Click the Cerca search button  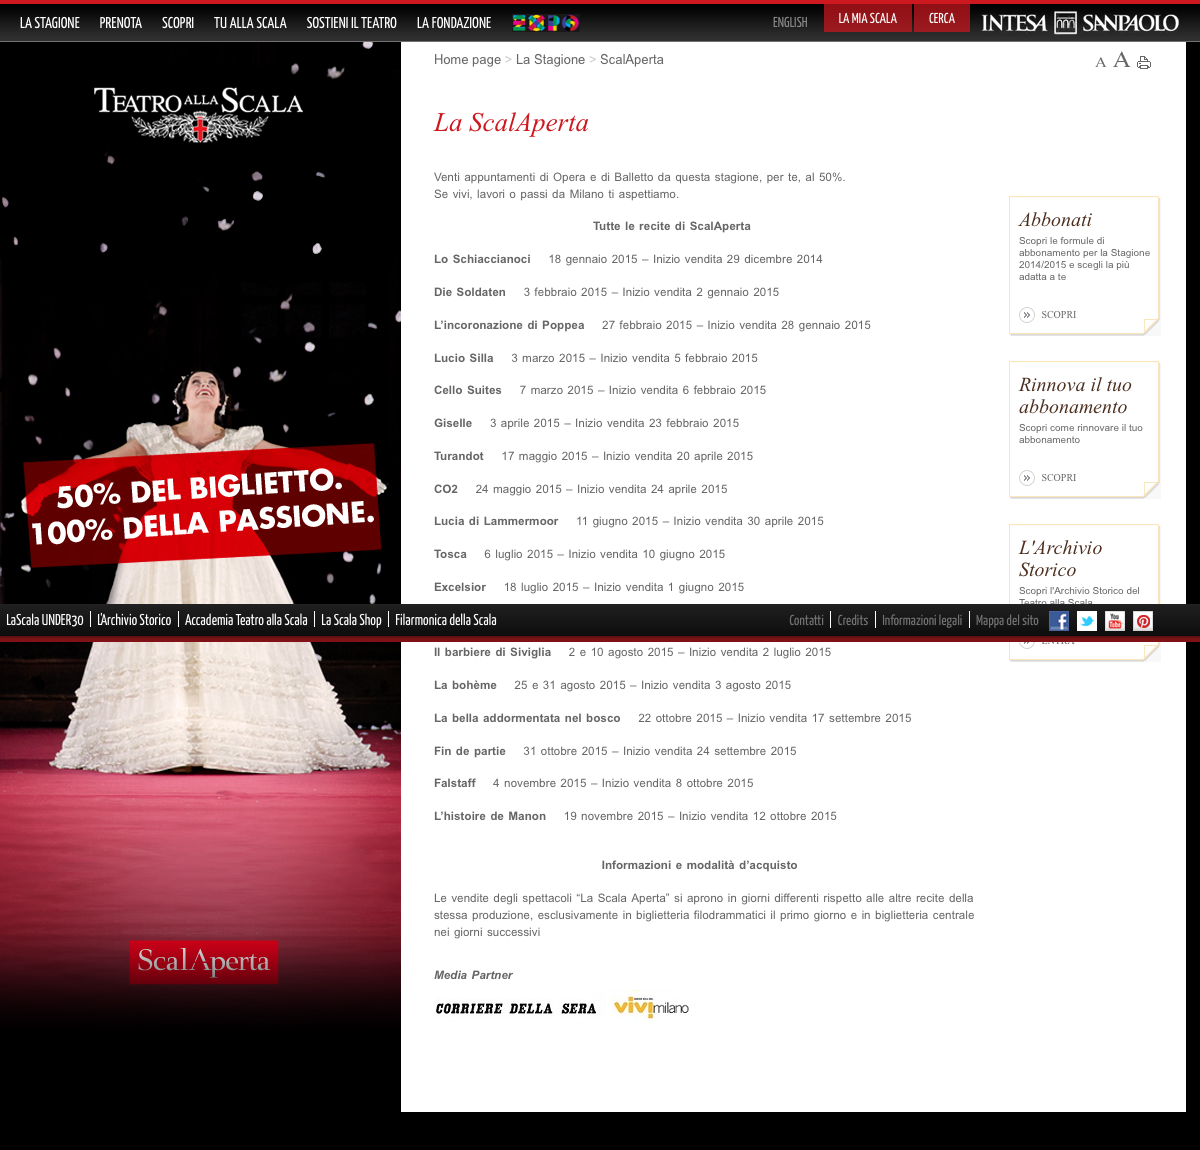[x=941, y=18]
